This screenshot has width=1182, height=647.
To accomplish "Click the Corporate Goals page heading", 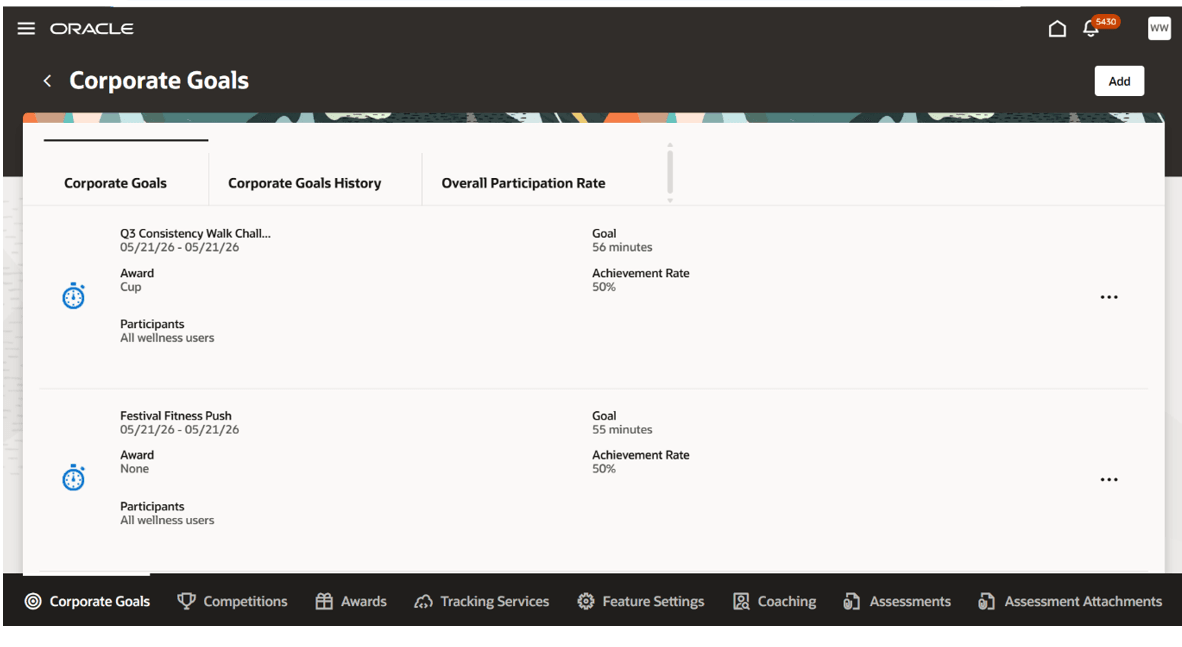I will click(159, 81).
